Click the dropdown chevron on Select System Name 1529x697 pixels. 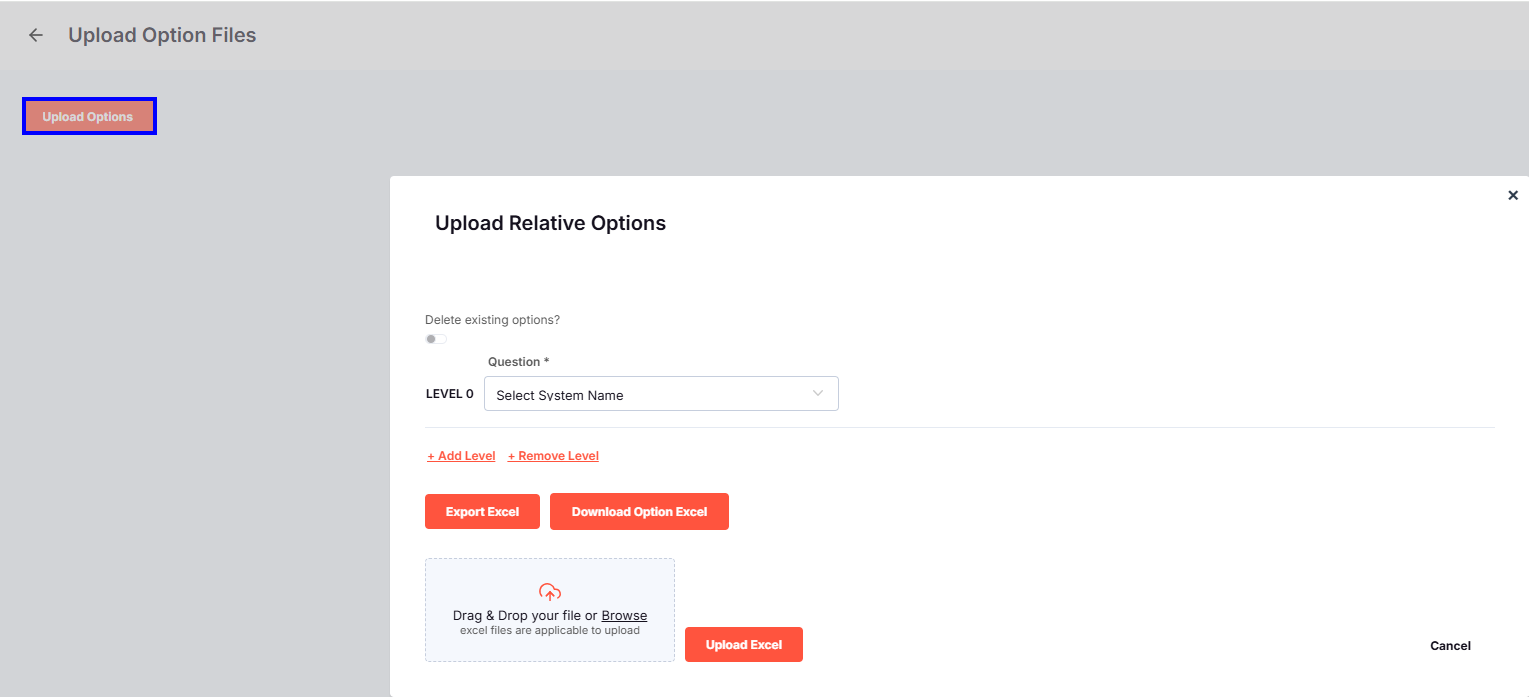click(817, 393)
